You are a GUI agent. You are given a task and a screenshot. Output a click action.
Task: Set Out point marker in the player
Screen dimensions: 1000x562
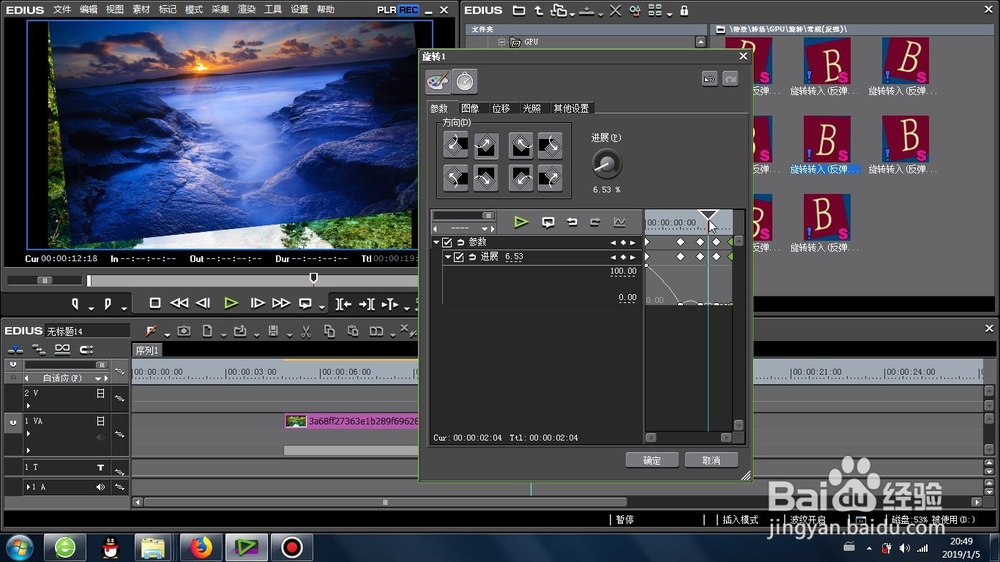click(x=108, y=304)
